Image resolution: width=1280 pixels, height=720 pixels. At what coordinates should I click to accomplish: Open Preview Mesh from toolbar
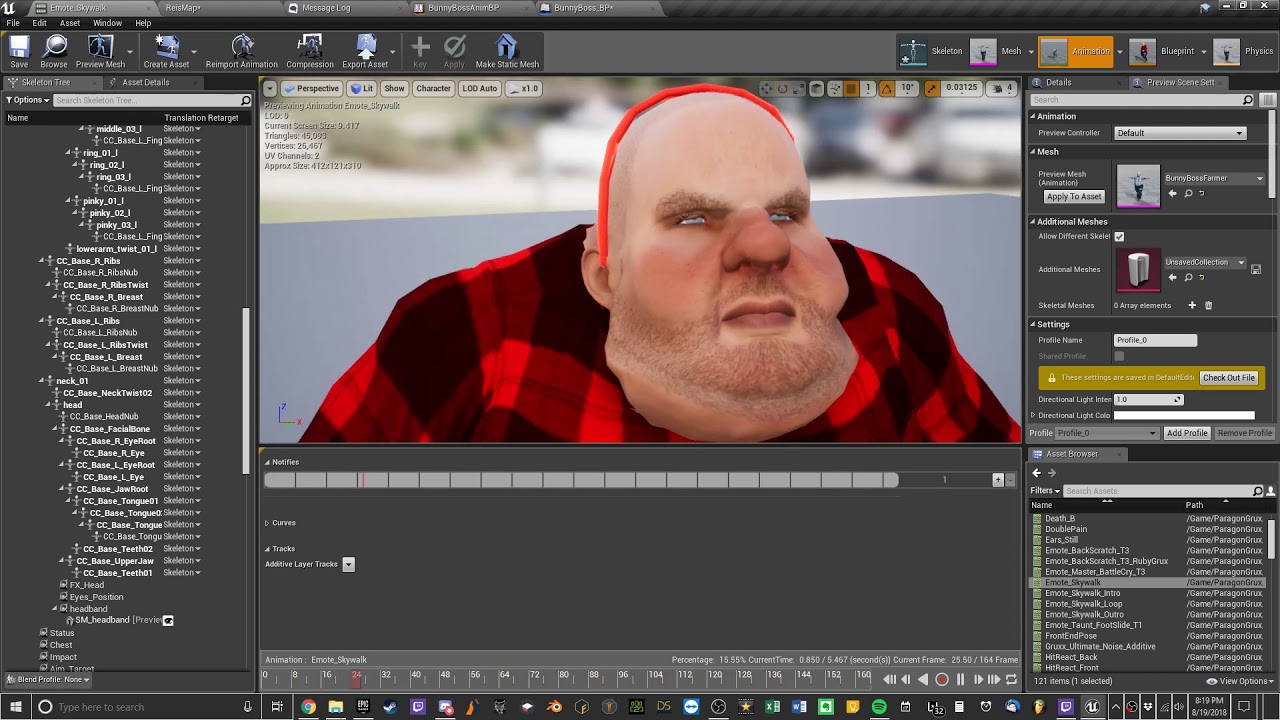click(100, 52)
